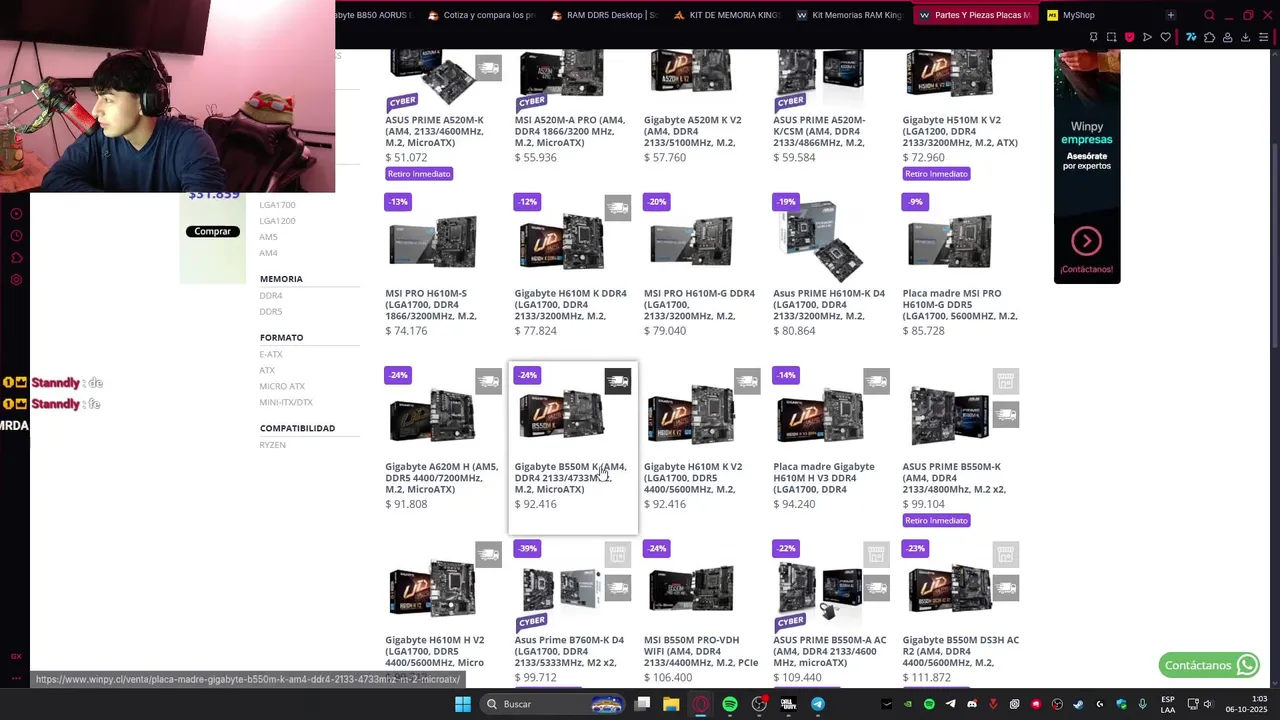Open the Placa madre MSI PRO H610M-G DDR5 link

(x=960, y=305)
